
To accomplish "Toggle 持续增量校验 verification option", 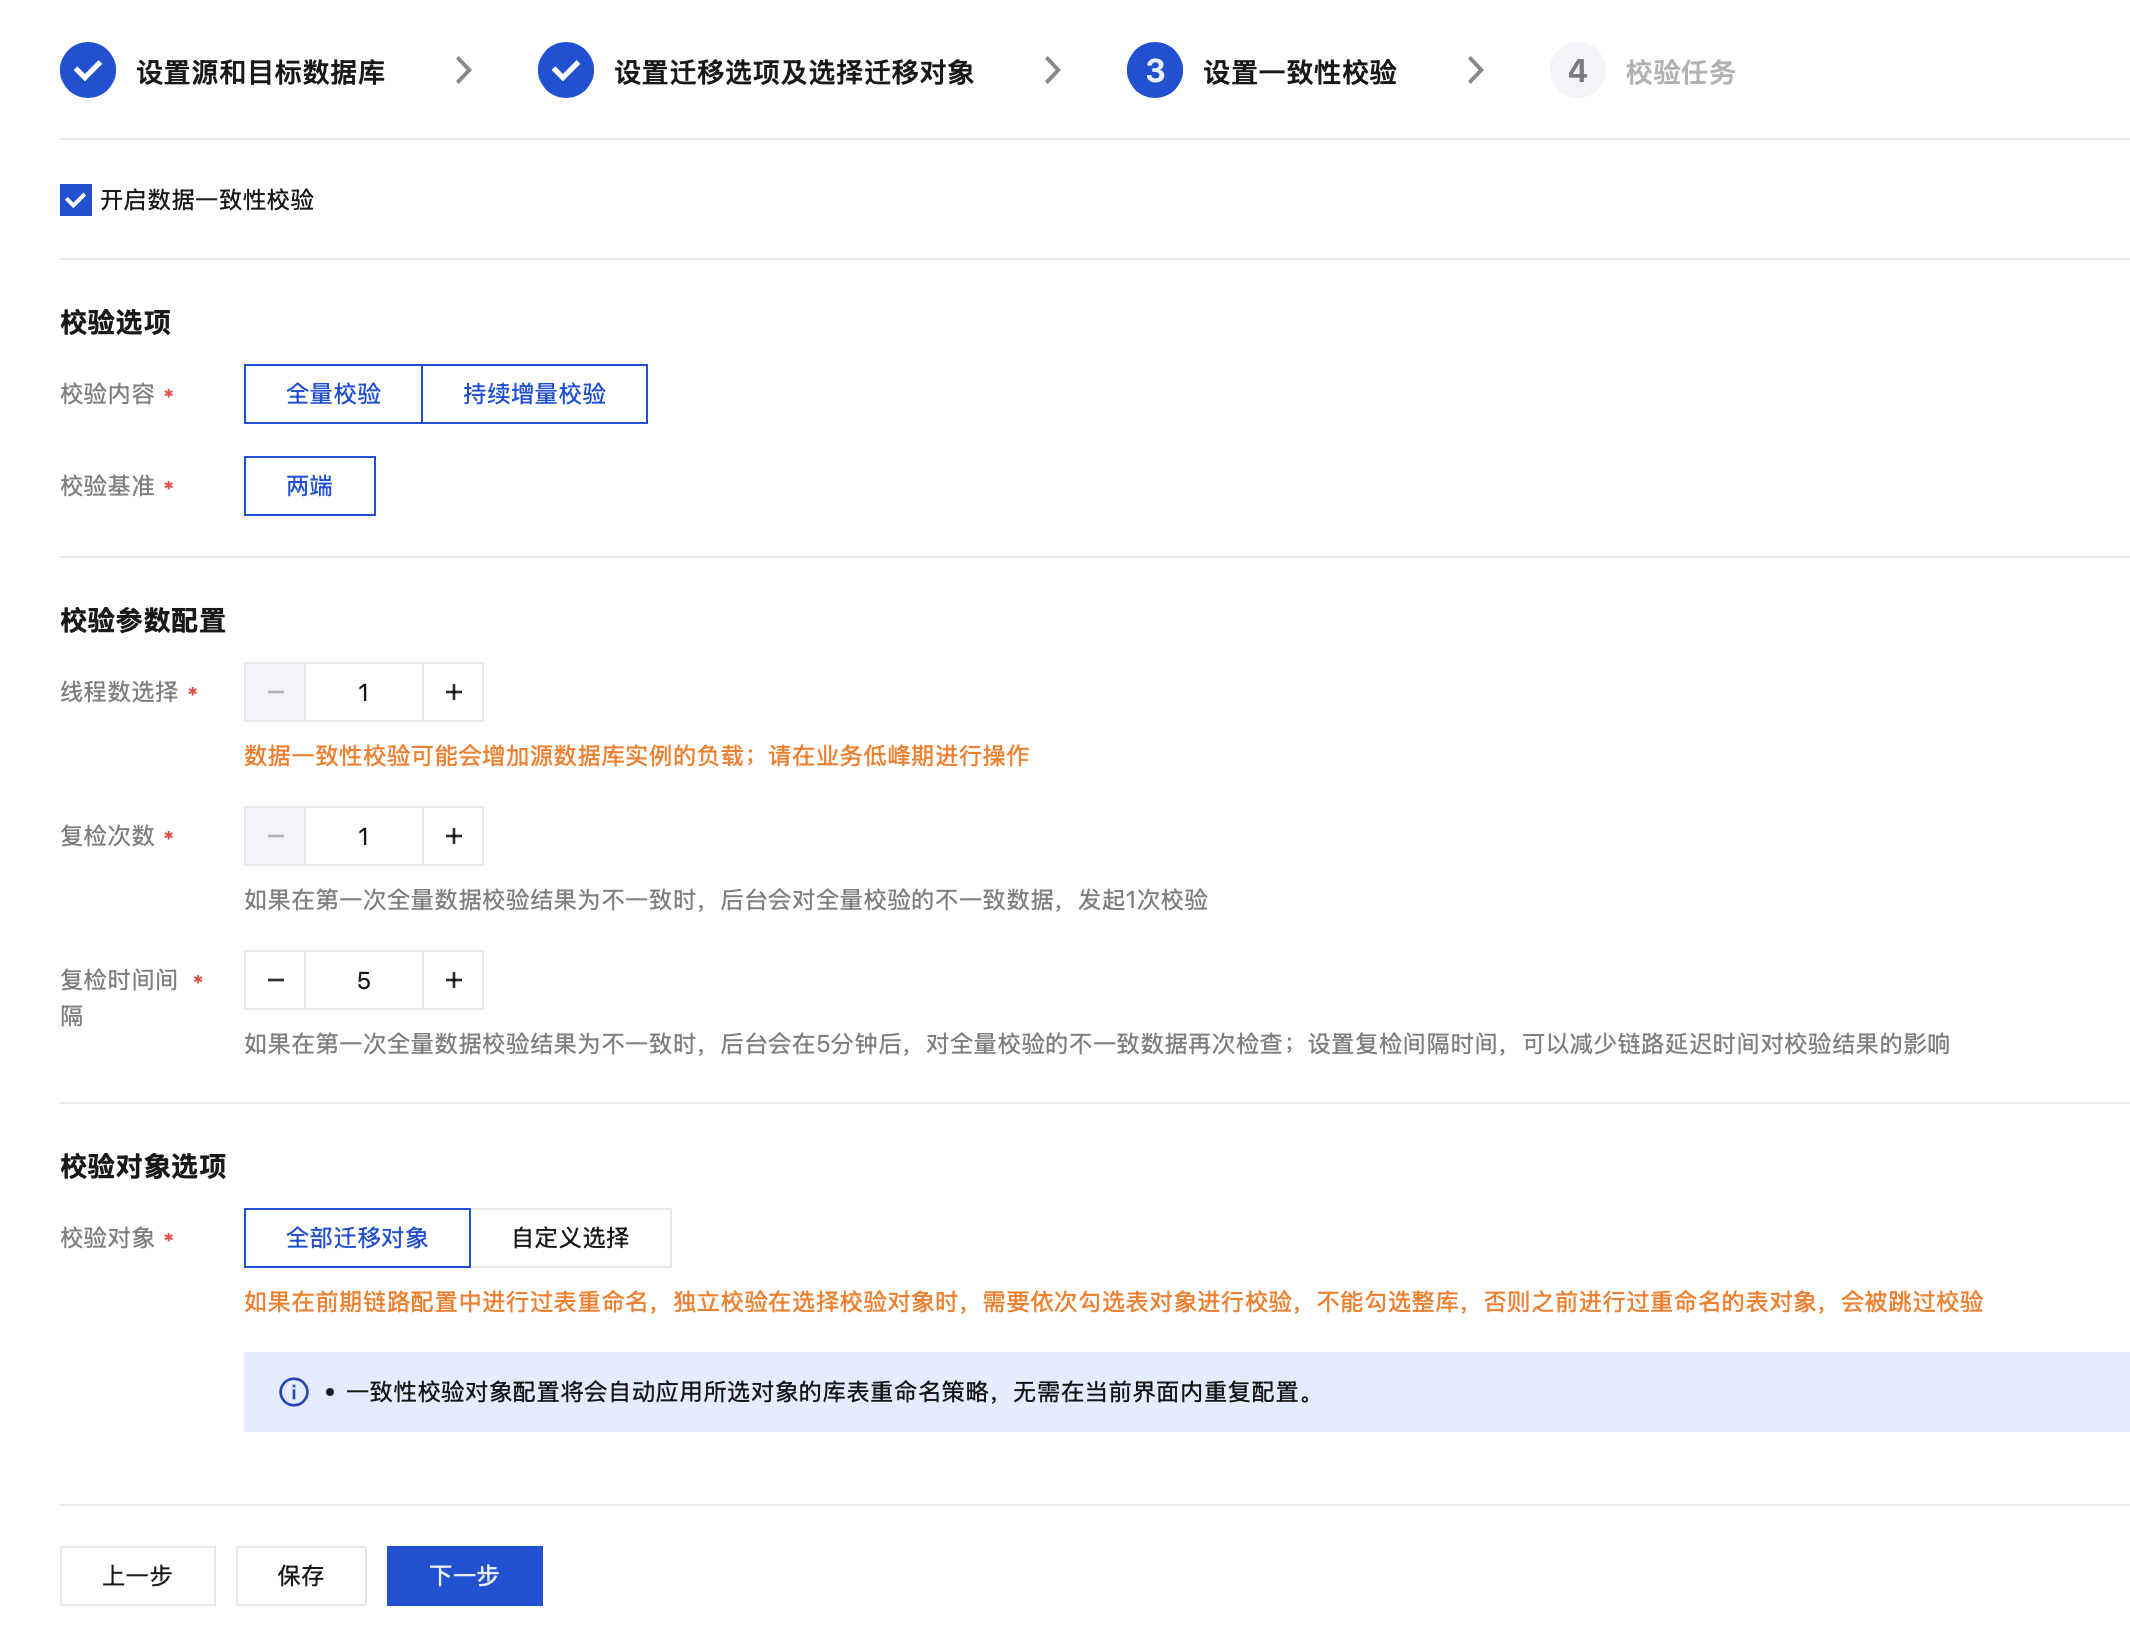I will coord(534,394).
